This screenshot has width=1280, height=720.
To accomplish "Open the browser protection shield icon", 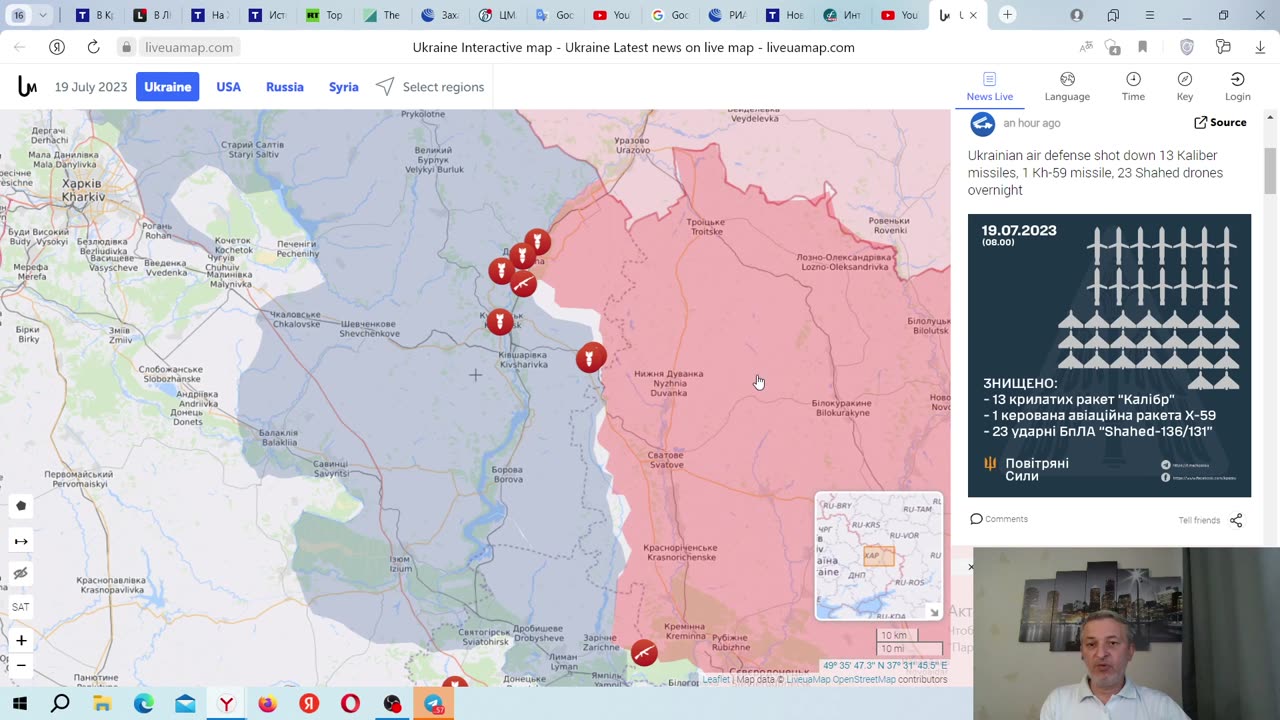I will 1187,47.
